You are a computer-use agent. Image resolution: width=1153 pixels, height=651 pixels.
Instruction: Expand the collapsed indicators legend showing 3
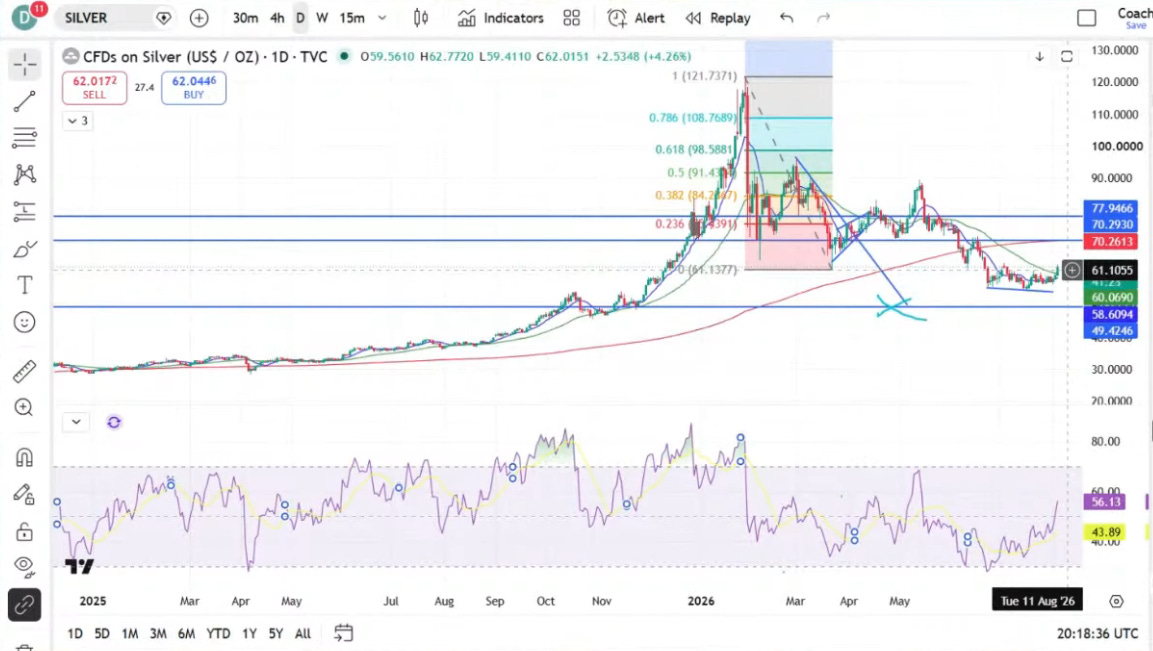coord(77,121)
